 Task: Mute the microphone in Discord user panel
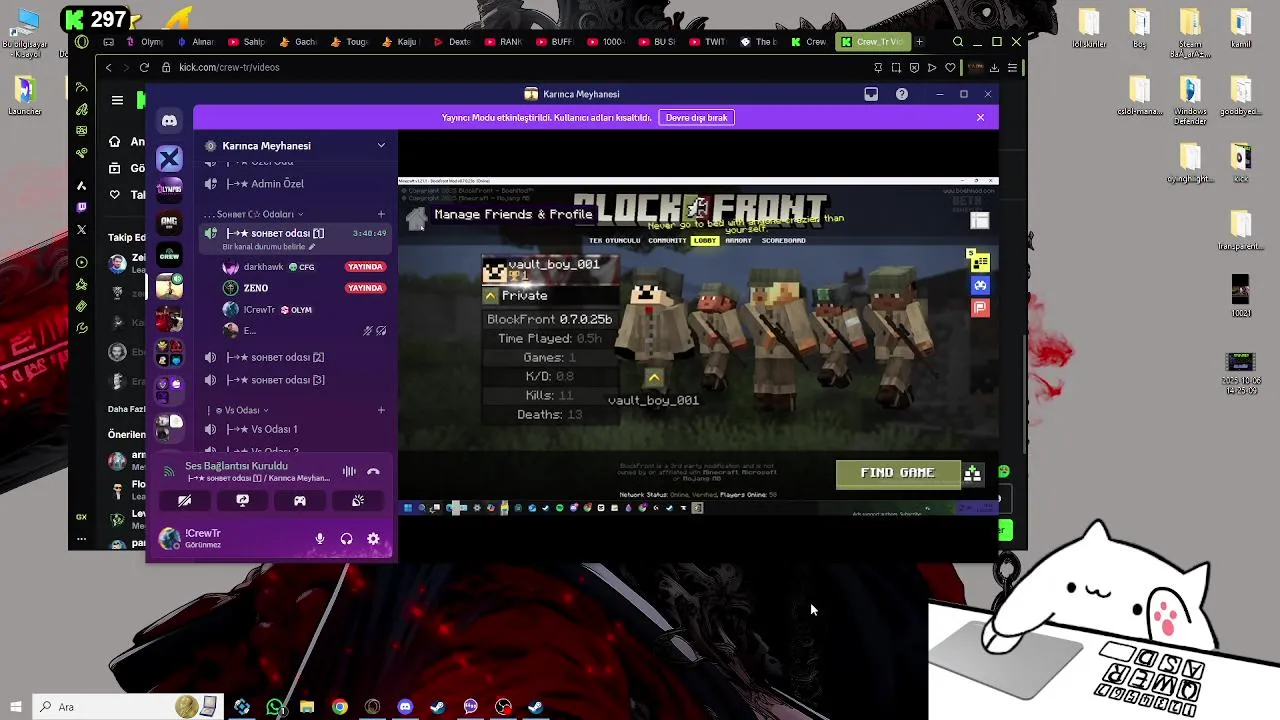(320, 539)
